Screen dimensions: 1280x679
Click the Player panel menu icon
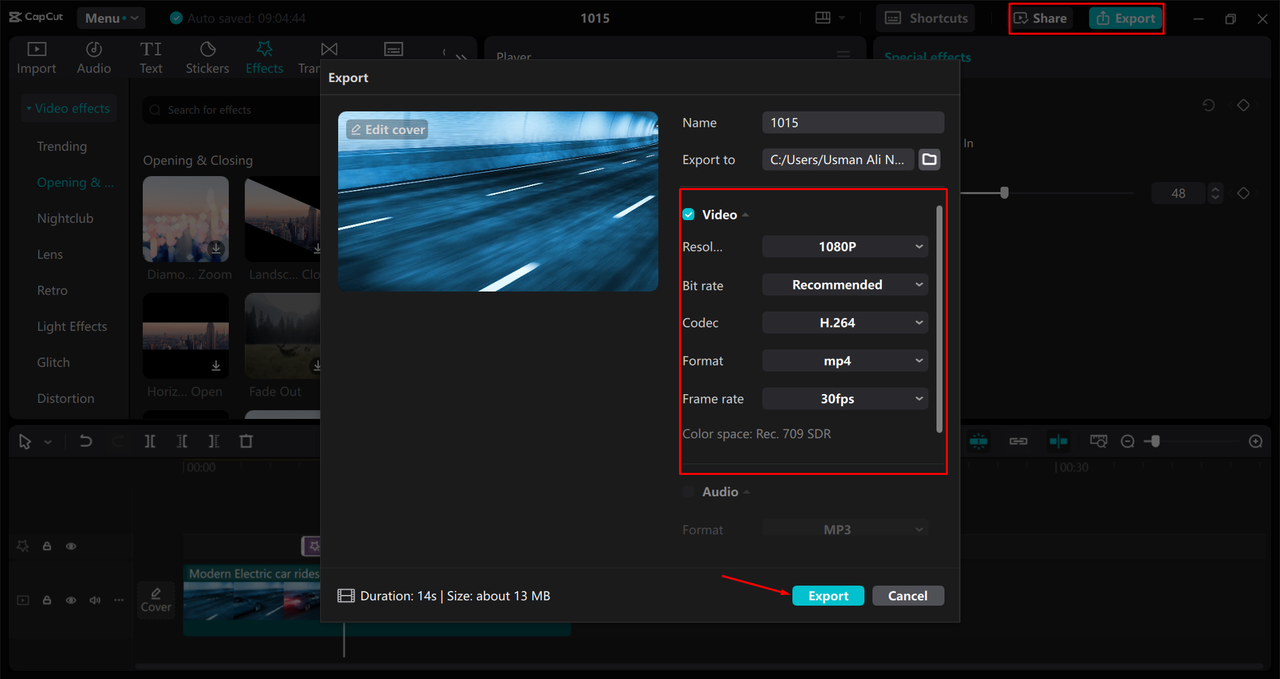click(843, 57)
